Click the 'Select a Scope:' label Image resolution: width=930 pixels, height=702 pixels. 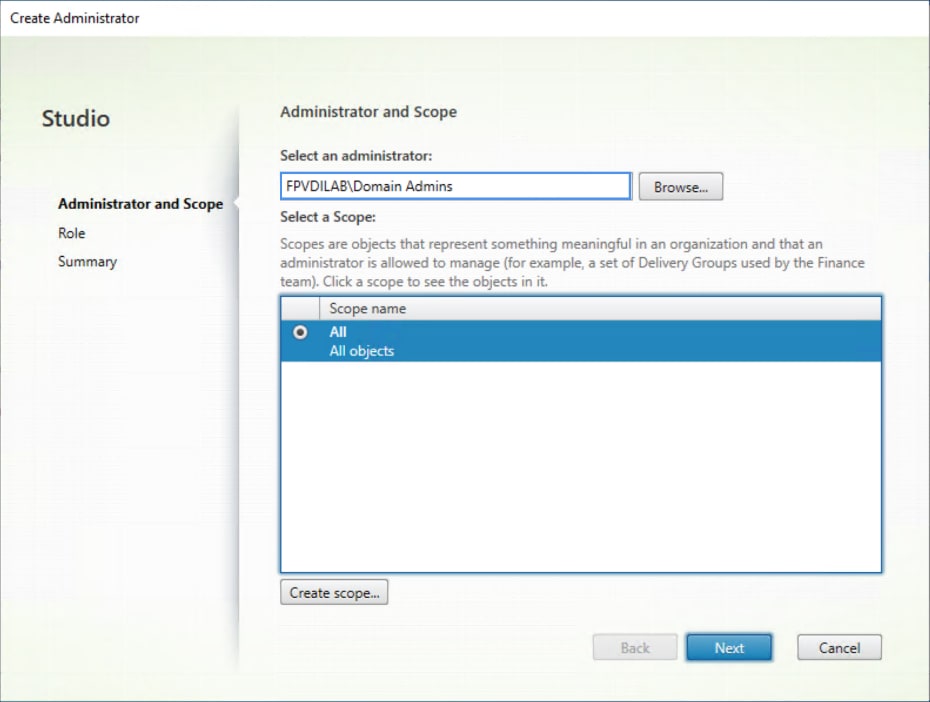[328, 217]
